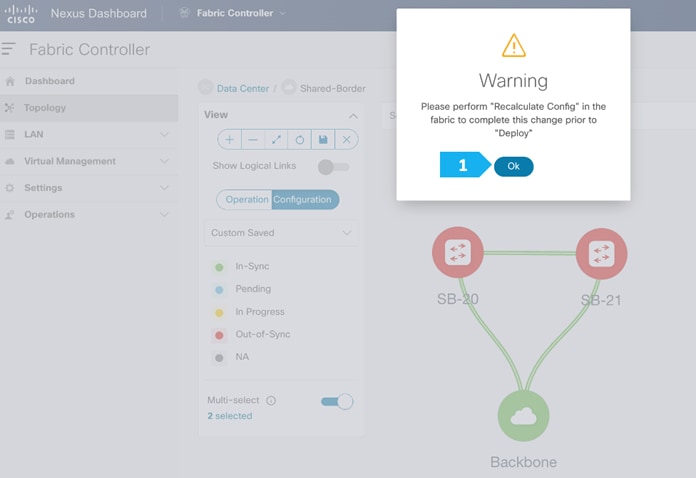Click the Data Center breadcrumb icon

205,87
